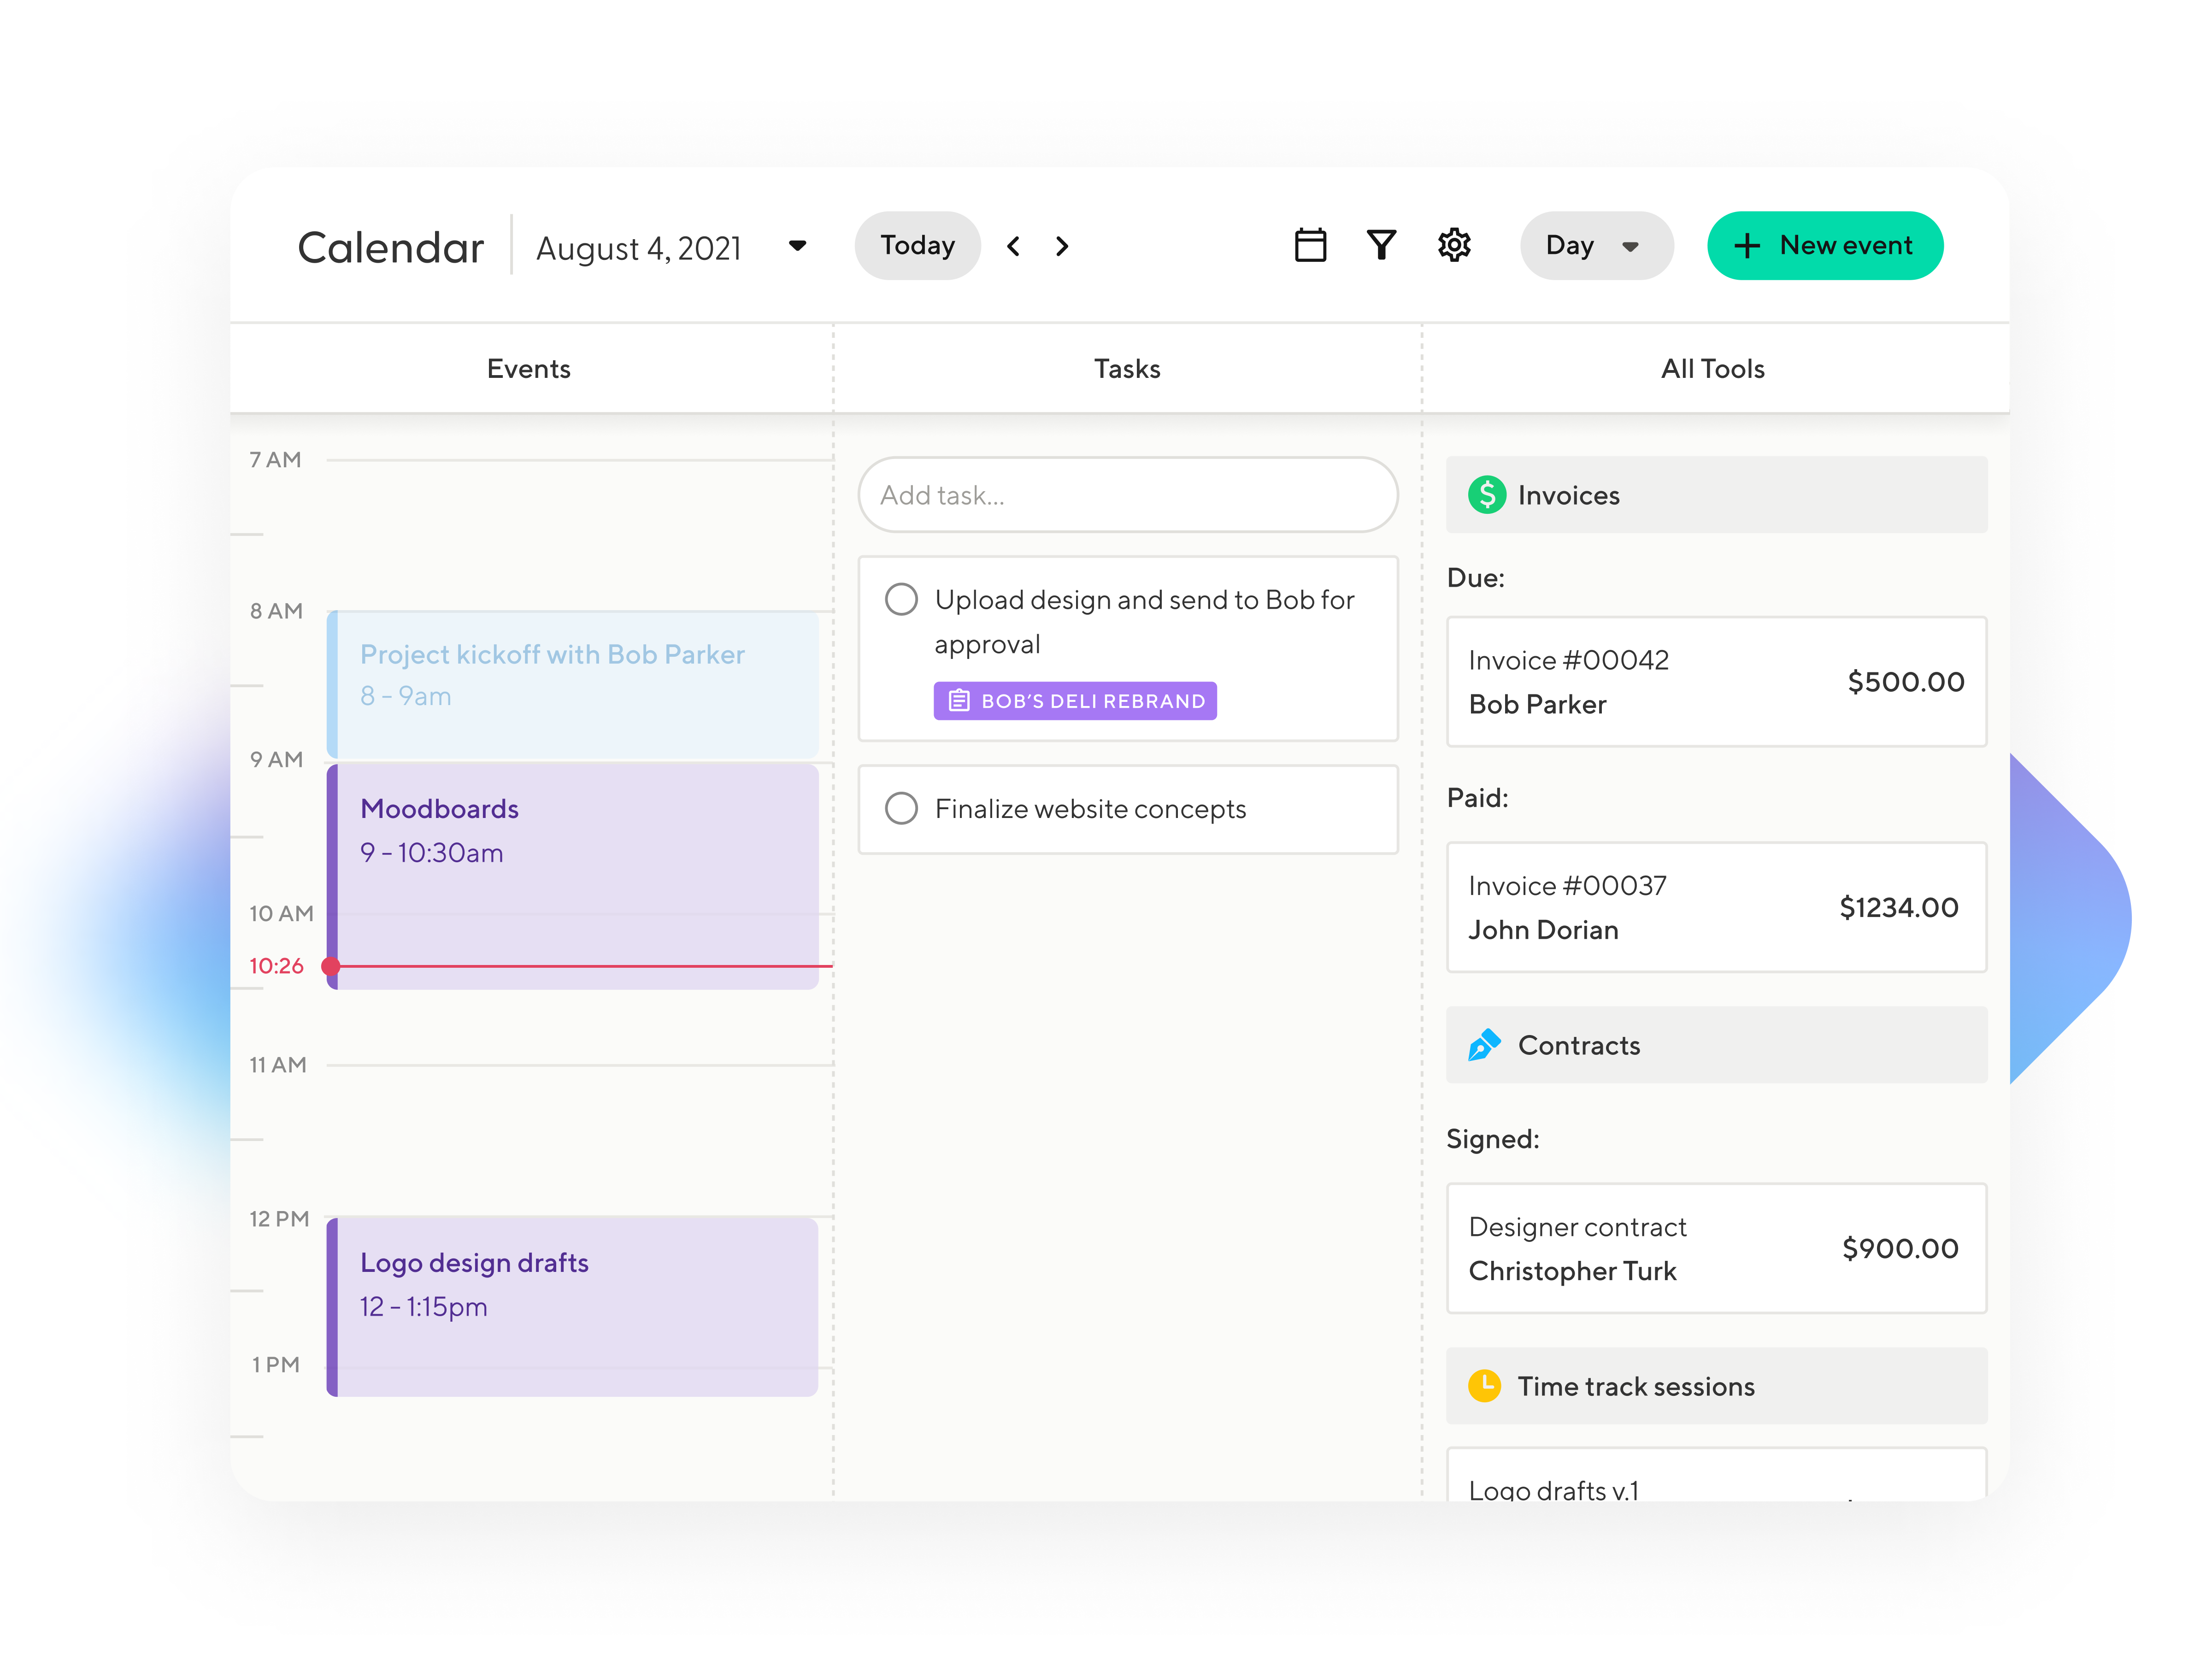This screenshot has width=2212, height=1659.
Task: Go to next day arrow
Action: pos(1062,246)
